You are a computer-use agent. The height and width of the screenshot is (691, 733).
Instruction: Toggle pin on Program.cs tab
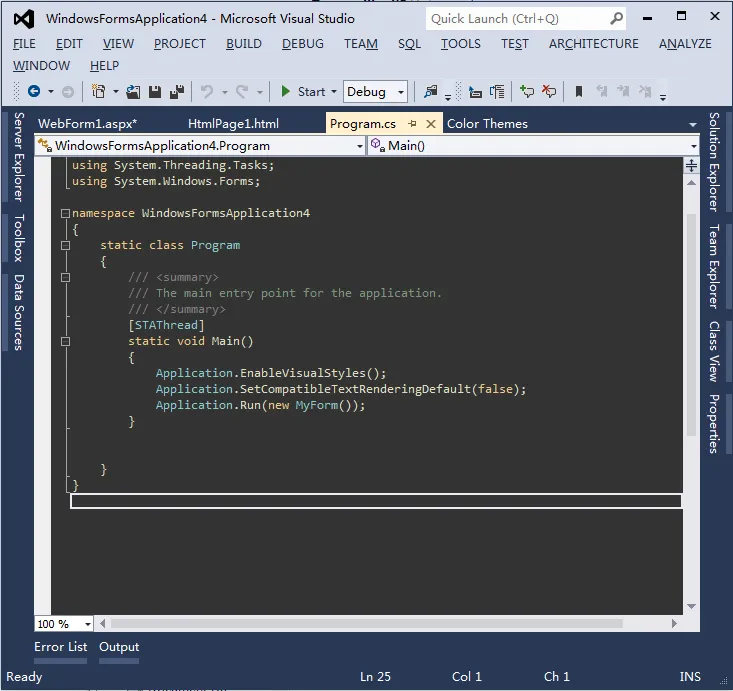pos(412,123)
